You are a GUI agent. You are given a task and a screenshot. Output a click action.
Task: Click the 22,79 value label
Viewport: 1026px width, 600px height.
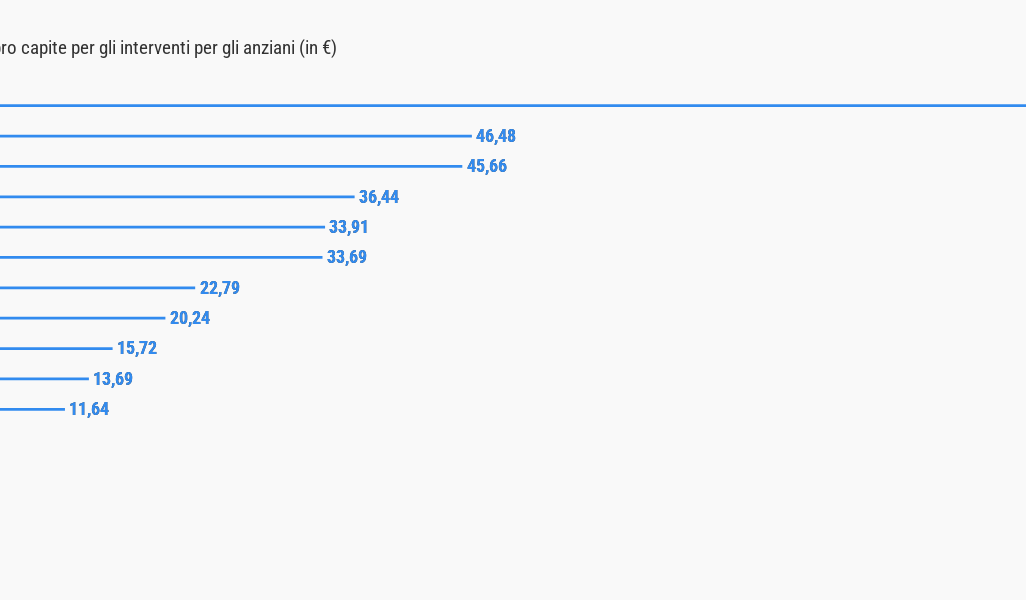coord(220,288)
